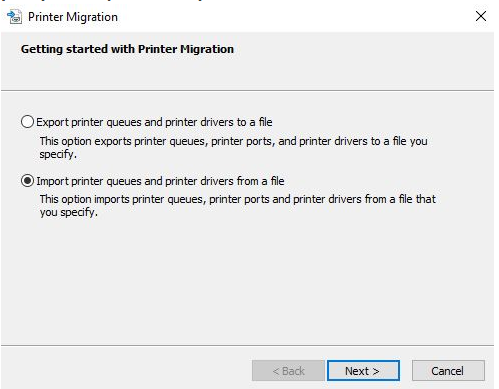Cancel the Printer Migration wizard
This screenshot has height=389, width=499.
[x=448, y=371]
